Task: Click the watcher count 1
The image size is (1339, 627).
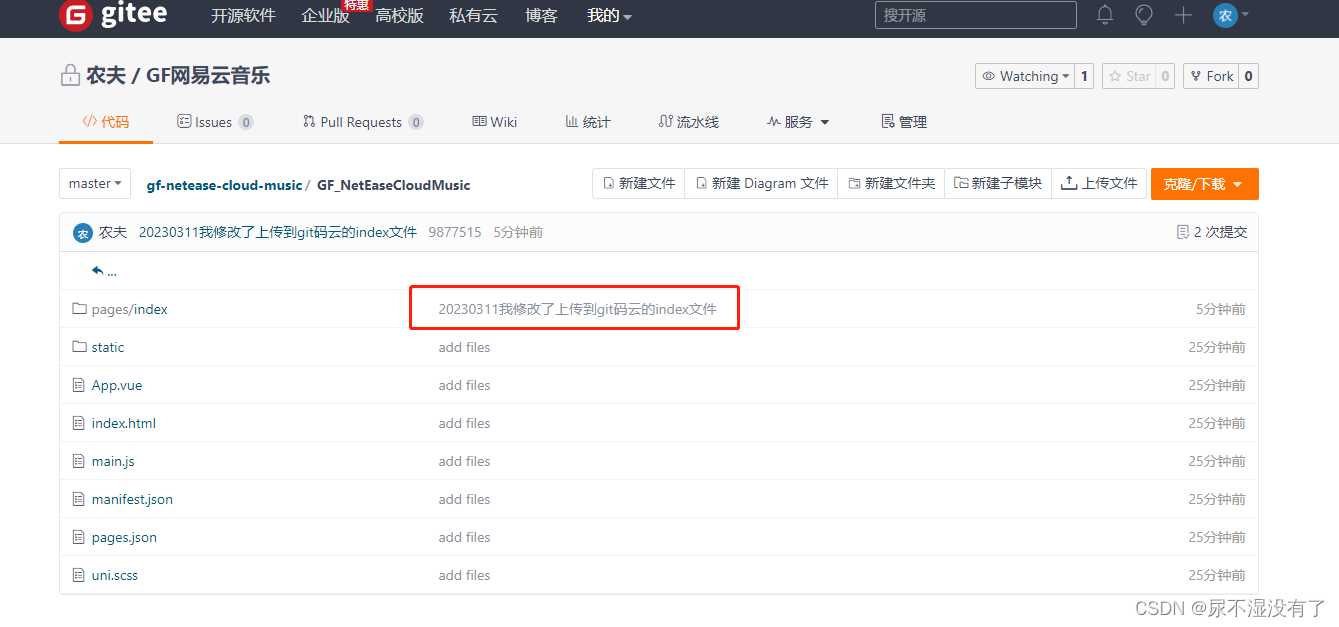Action: (1084, 76)
